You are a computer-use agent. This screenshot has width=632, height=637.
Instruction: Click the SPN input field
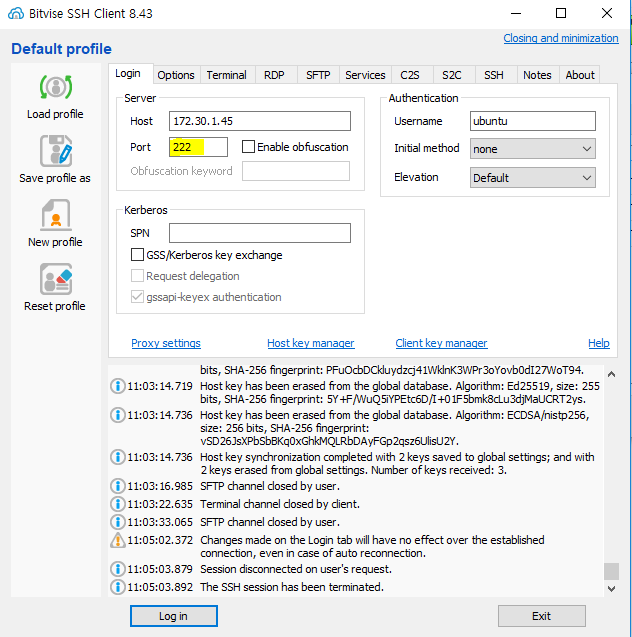[260, 233]
